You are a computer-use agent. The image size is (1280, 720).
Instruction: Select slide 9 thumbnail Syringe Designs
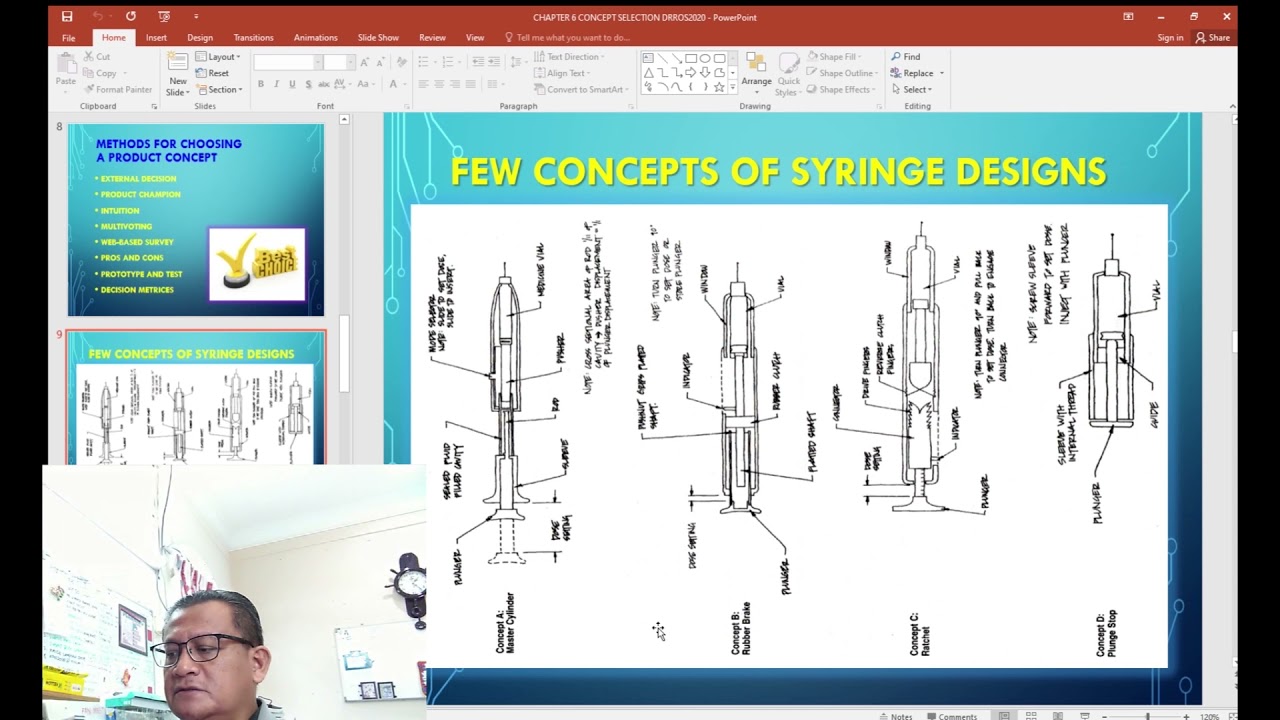(196, 398)
